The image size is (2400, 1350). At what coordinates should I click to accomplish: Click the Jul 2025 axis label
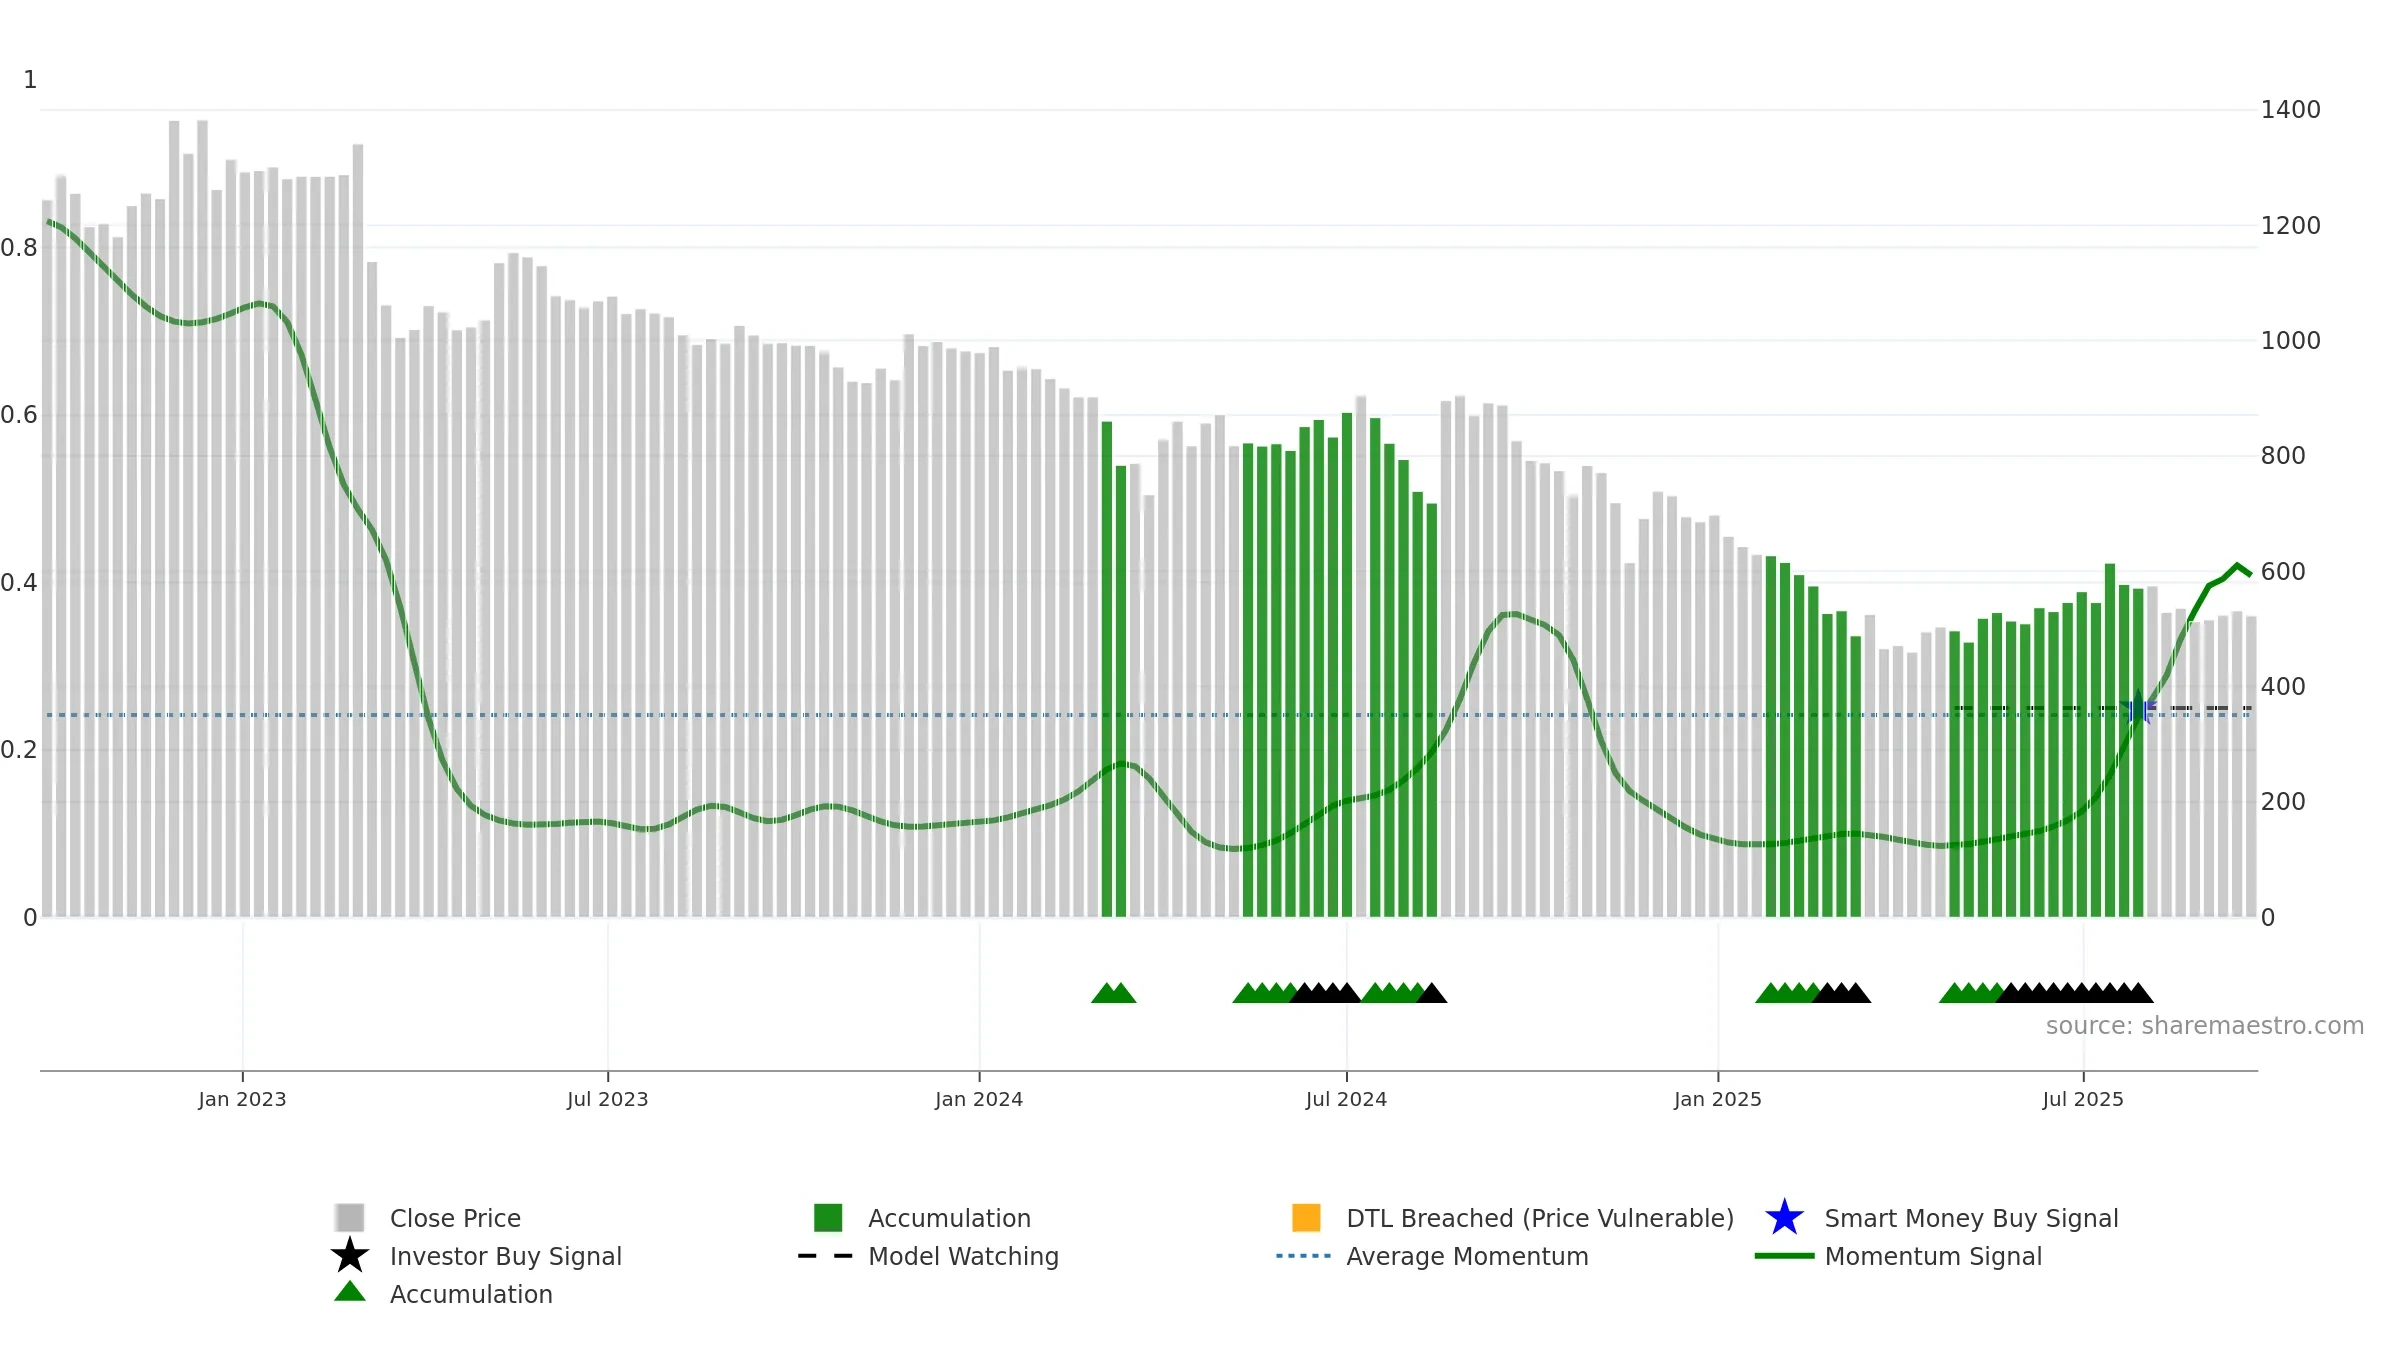[2083, 1099]
